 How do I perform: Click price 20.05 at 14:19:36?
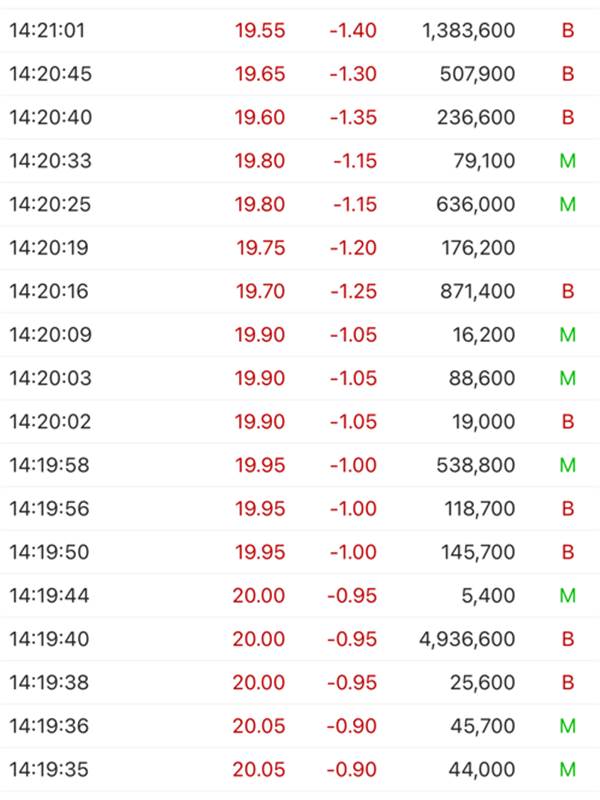[259, 726]
